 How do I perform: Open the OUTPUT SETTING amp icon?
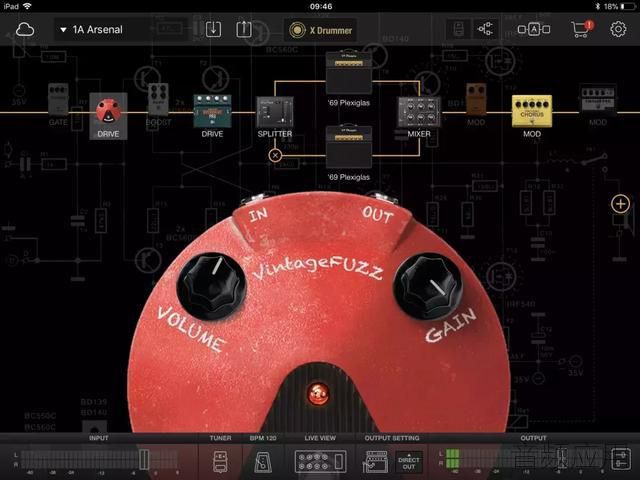click(x=375, y=462)
